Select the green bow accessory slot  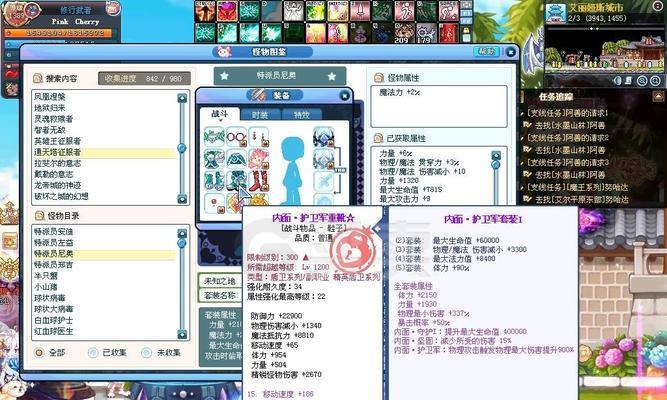pyautogui.click(x=214, y=137)
